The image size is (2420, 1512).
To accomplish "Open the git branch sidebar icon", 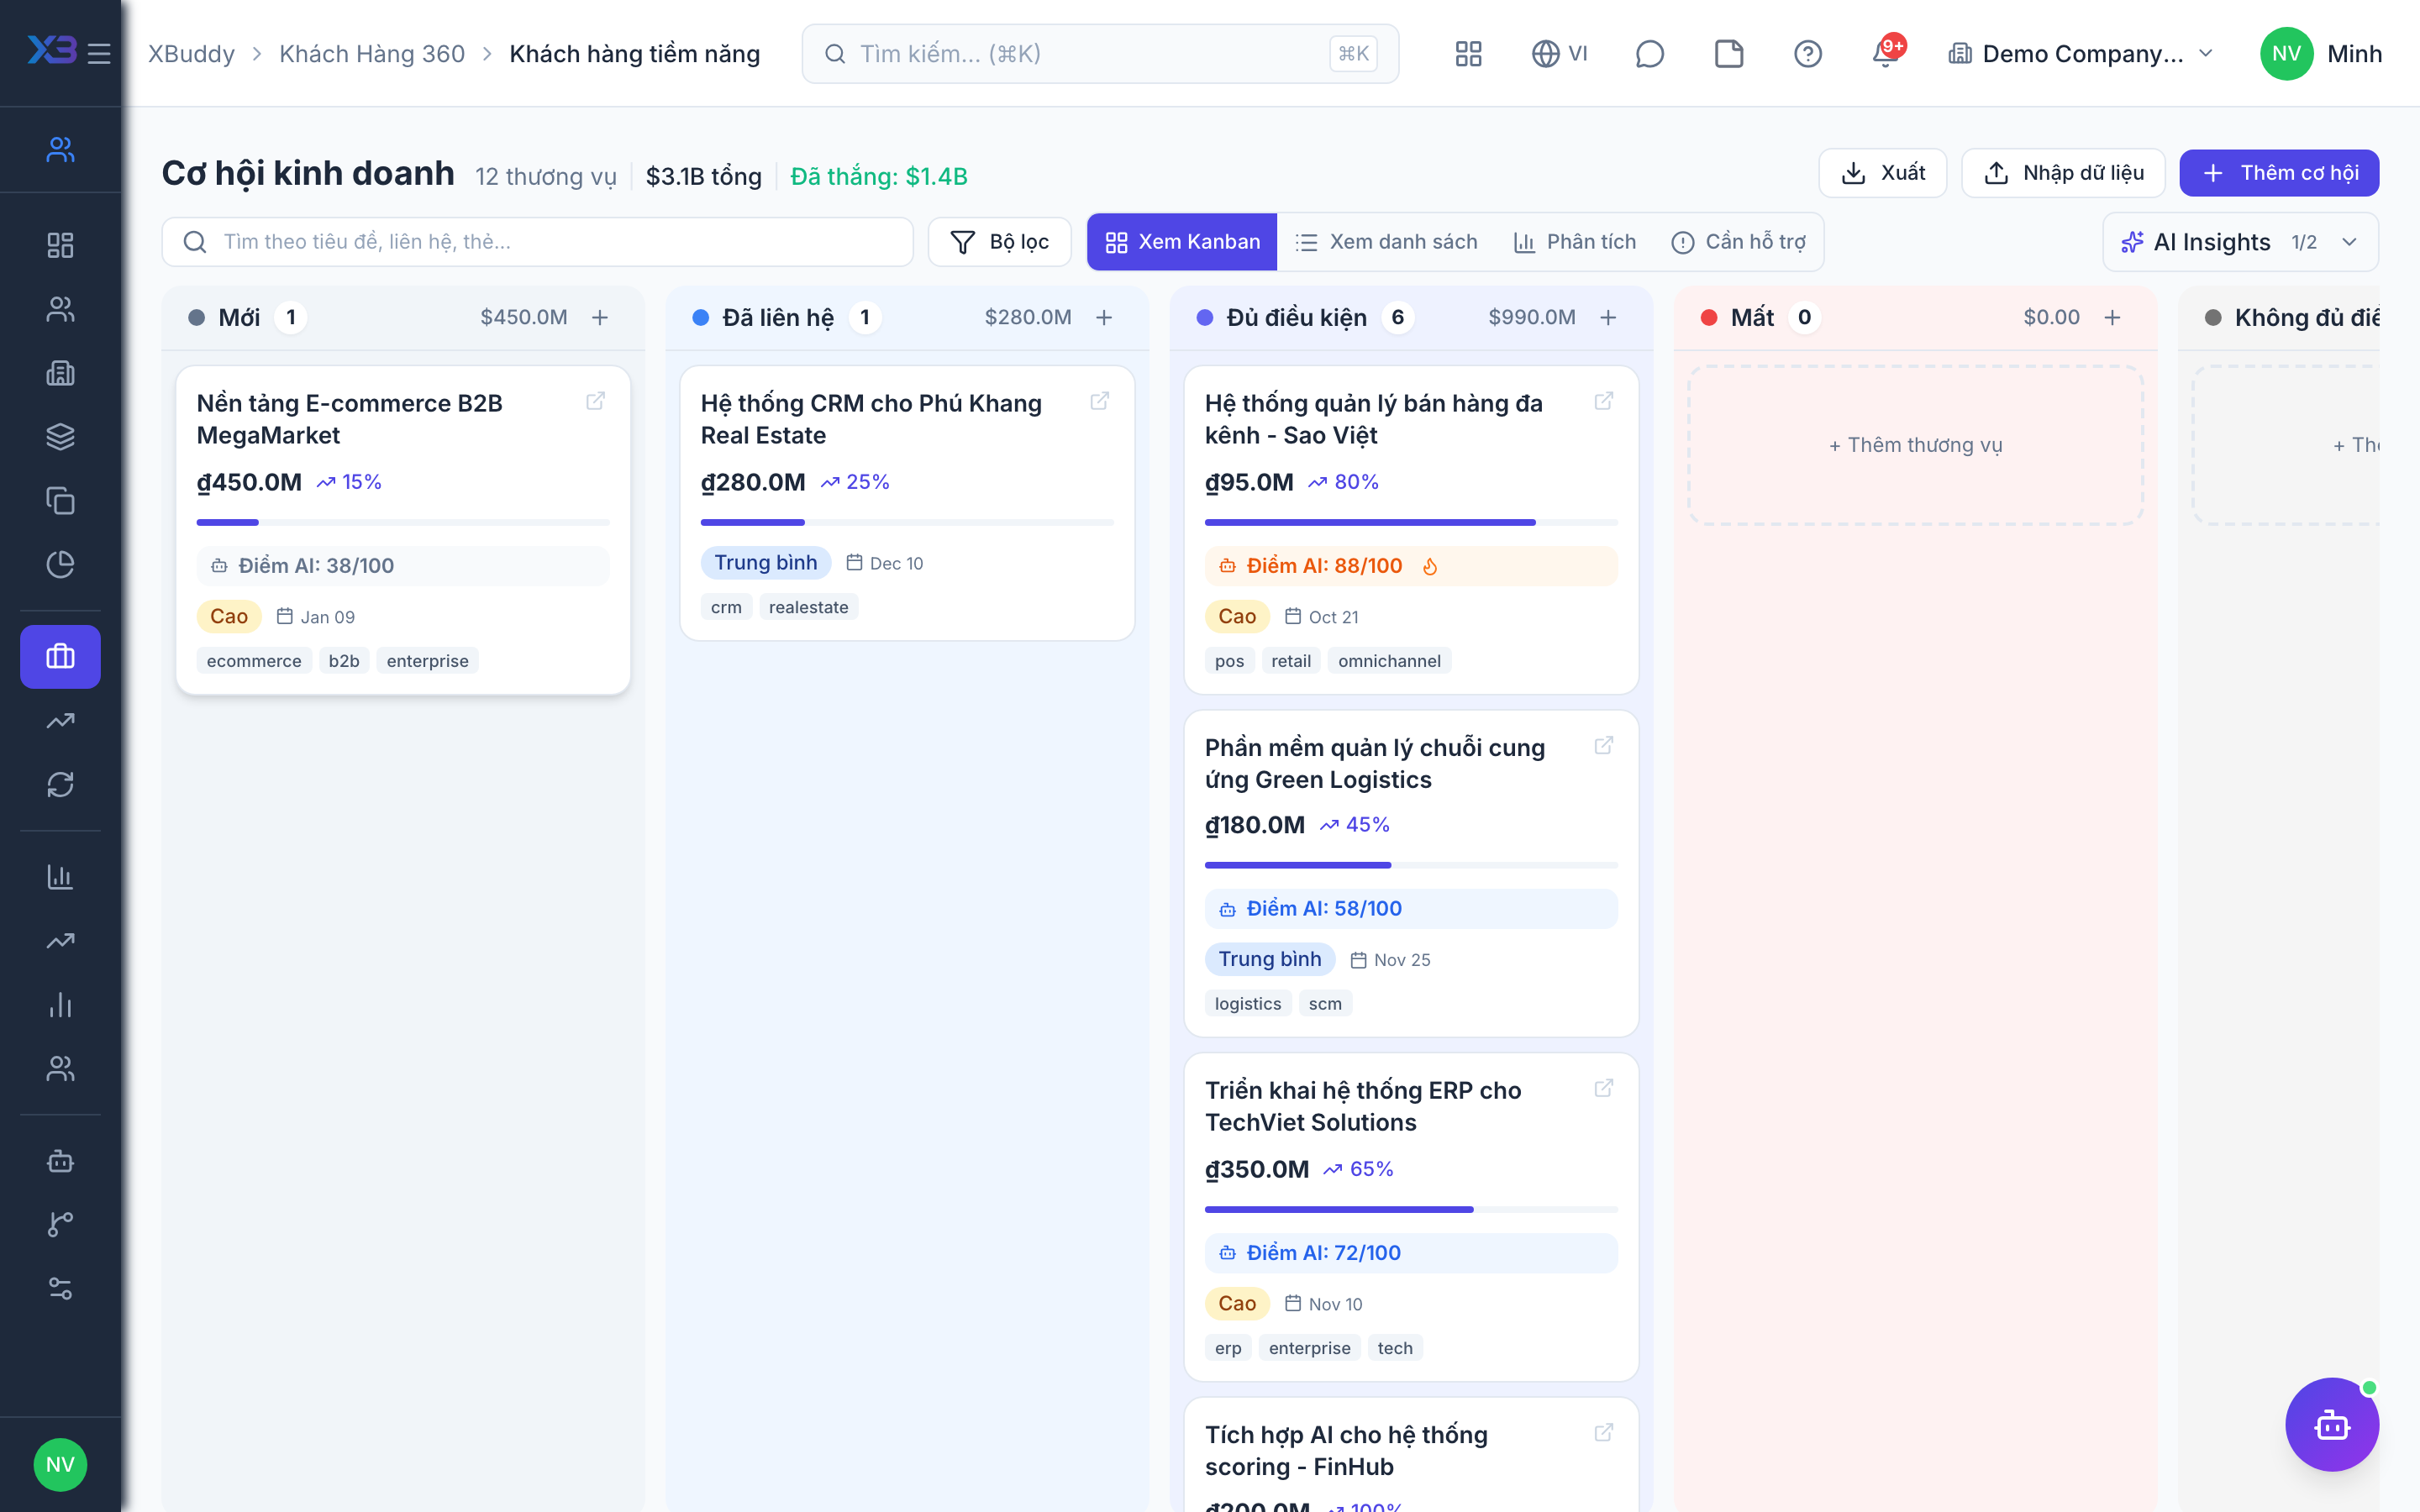I will pyautogui.click(x=60, y=1224).
